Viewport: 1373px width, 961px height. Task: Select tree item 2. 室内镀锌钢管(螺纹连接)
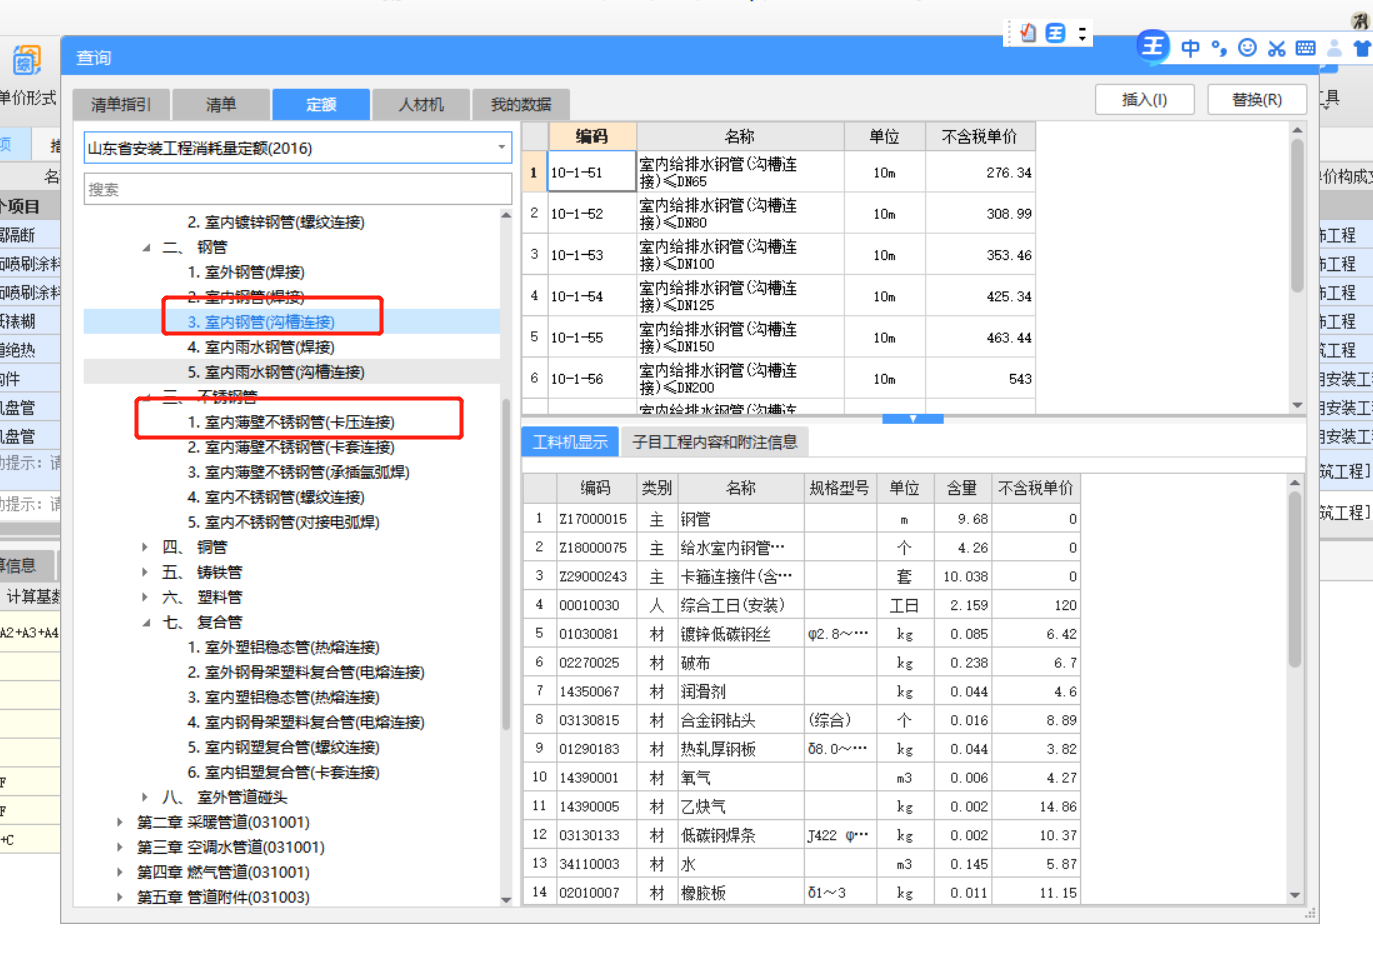pos(276,222)
